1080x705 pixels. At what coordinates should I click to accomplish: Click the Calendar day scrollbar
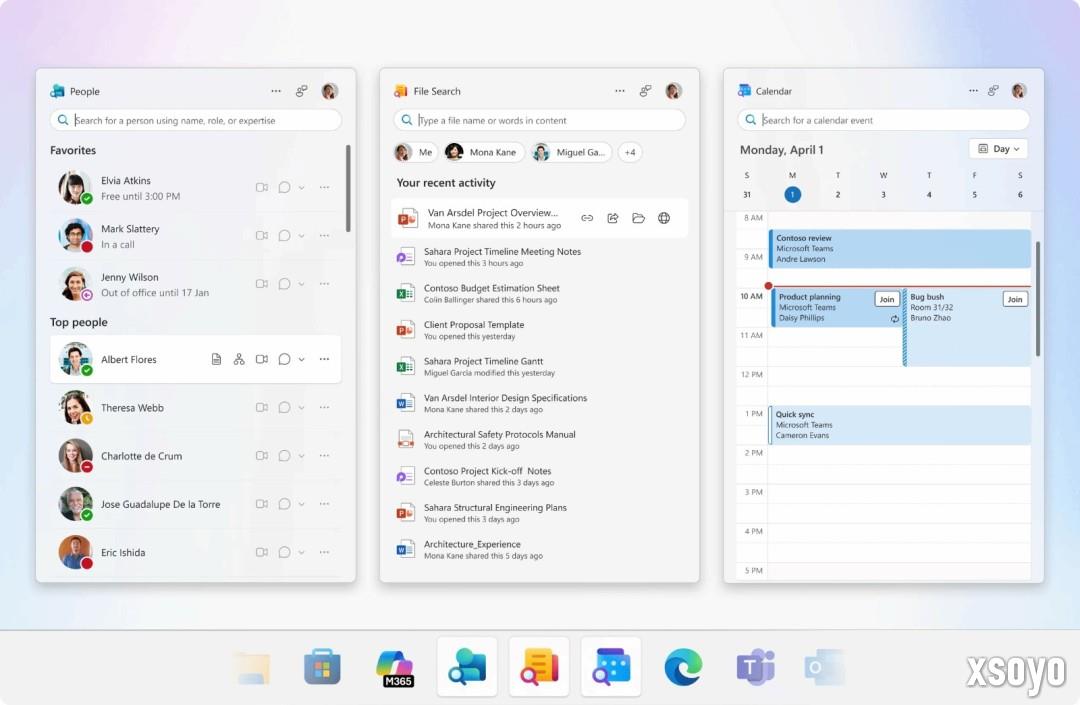pos(1037,298)
